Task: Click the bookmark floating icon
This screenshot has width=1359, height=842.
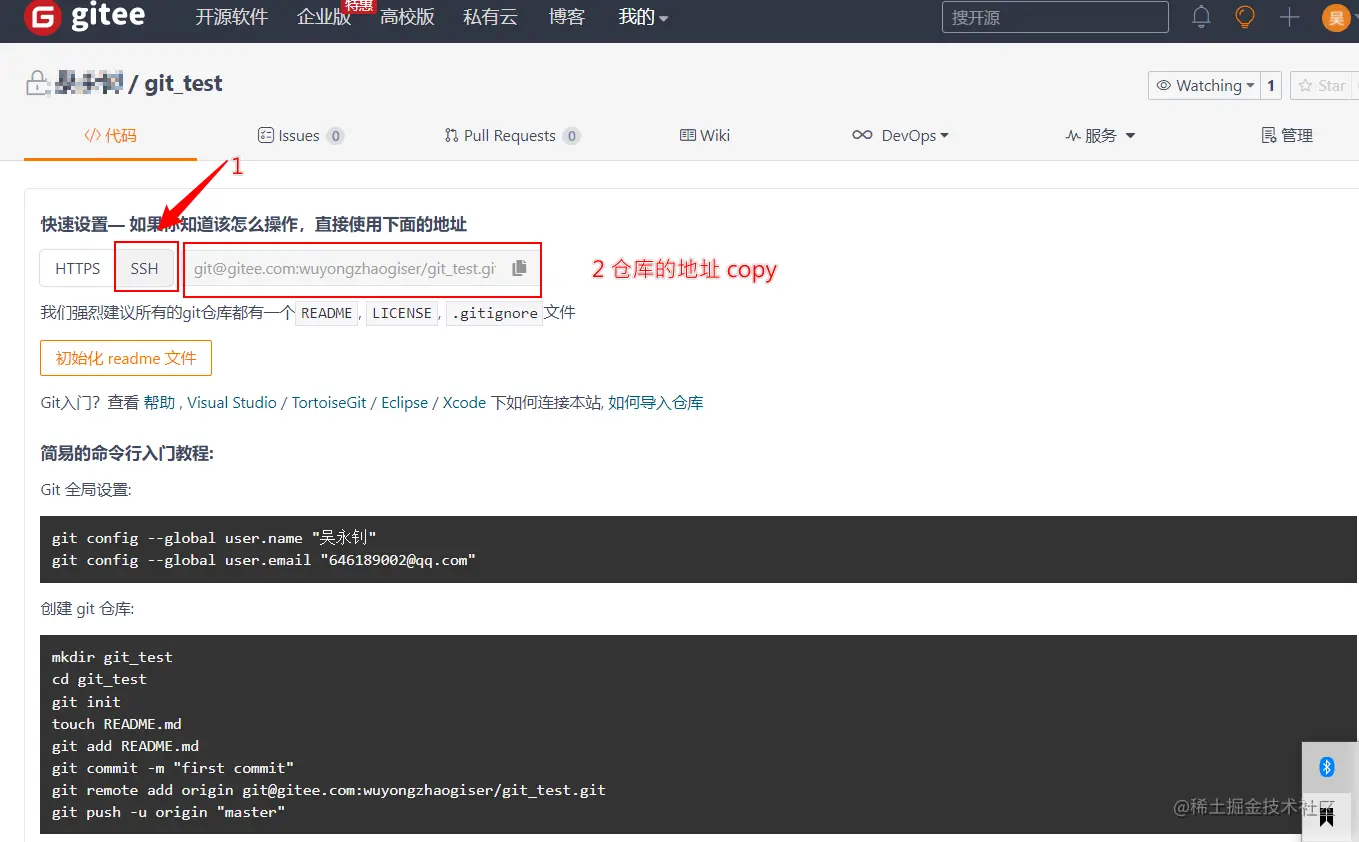Action: tap(1327, 817)
